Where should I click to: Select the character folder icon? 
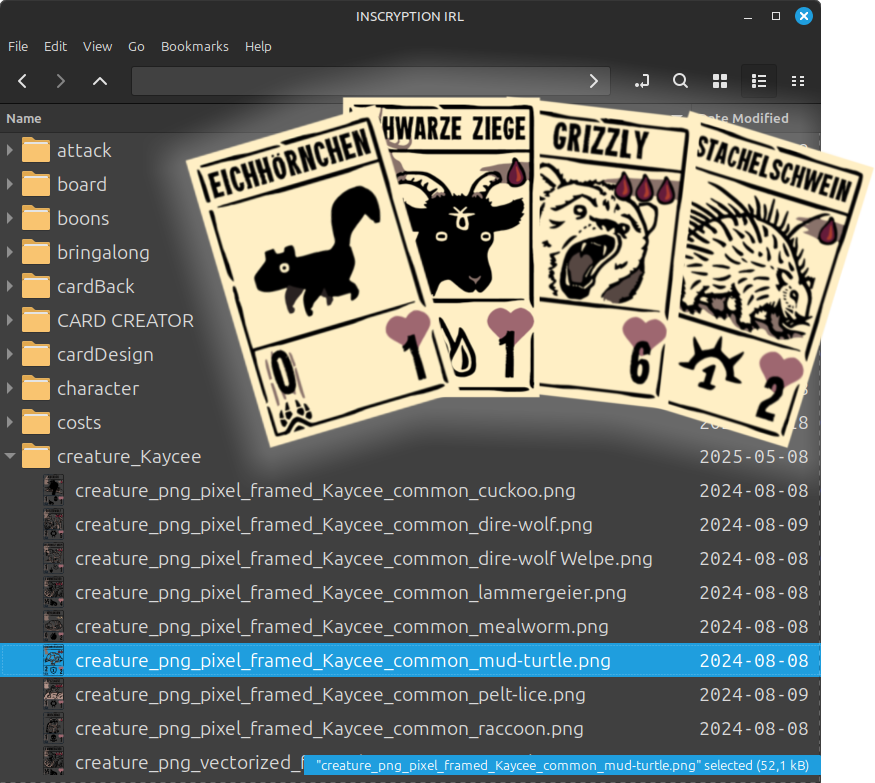pyautogui.click(x=36, y=388)
